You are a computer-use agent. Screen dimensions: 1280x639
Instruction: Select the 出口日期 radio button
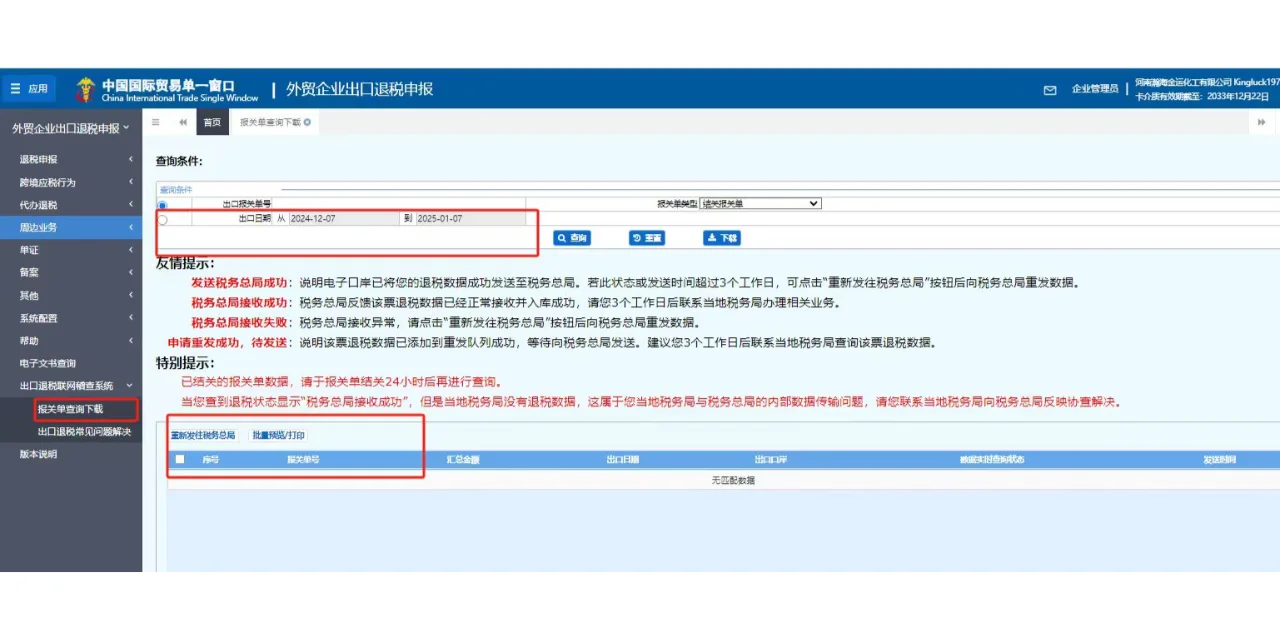(161, 219)
